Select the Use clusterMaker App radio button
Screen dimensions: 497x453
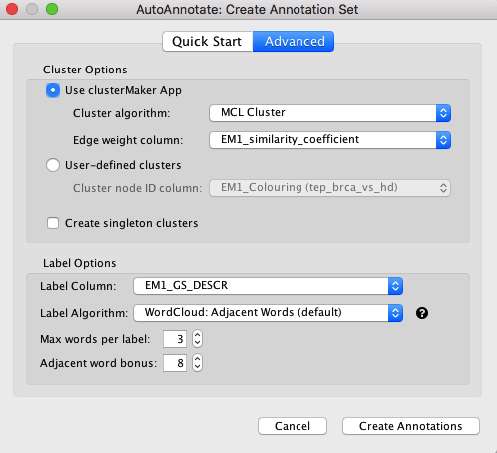tap(53, 90)
